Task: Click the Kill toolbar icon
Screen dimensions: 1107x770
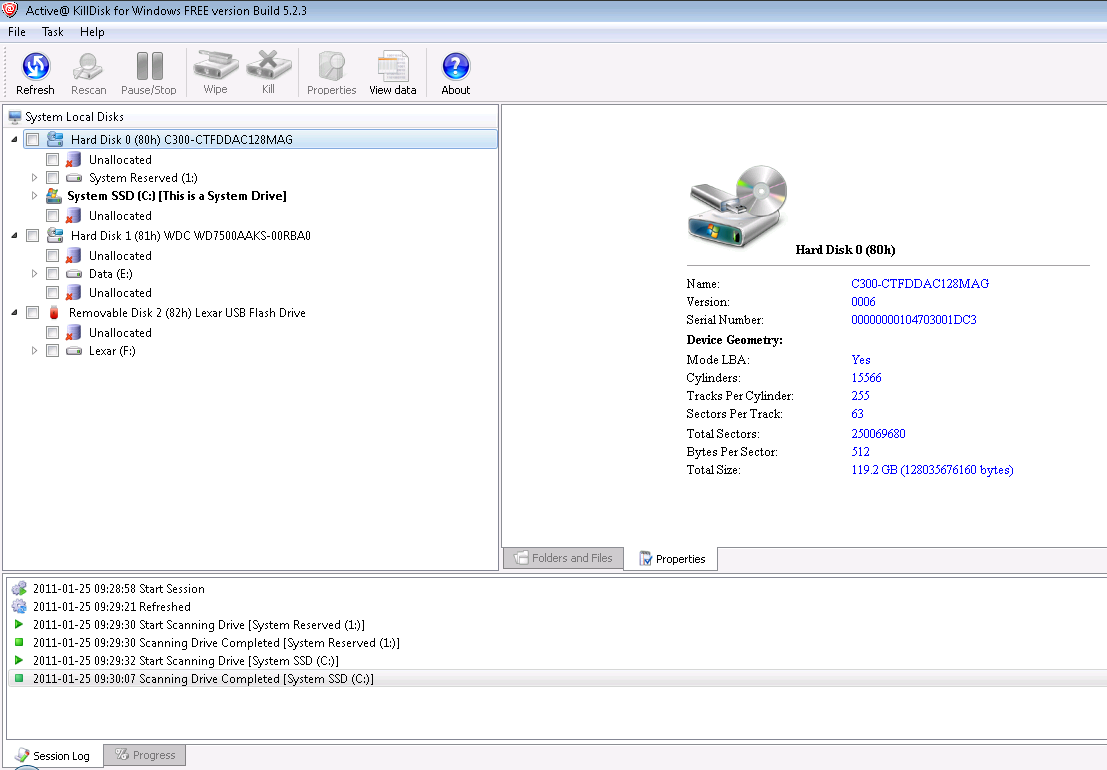Action: coord(268,65)
